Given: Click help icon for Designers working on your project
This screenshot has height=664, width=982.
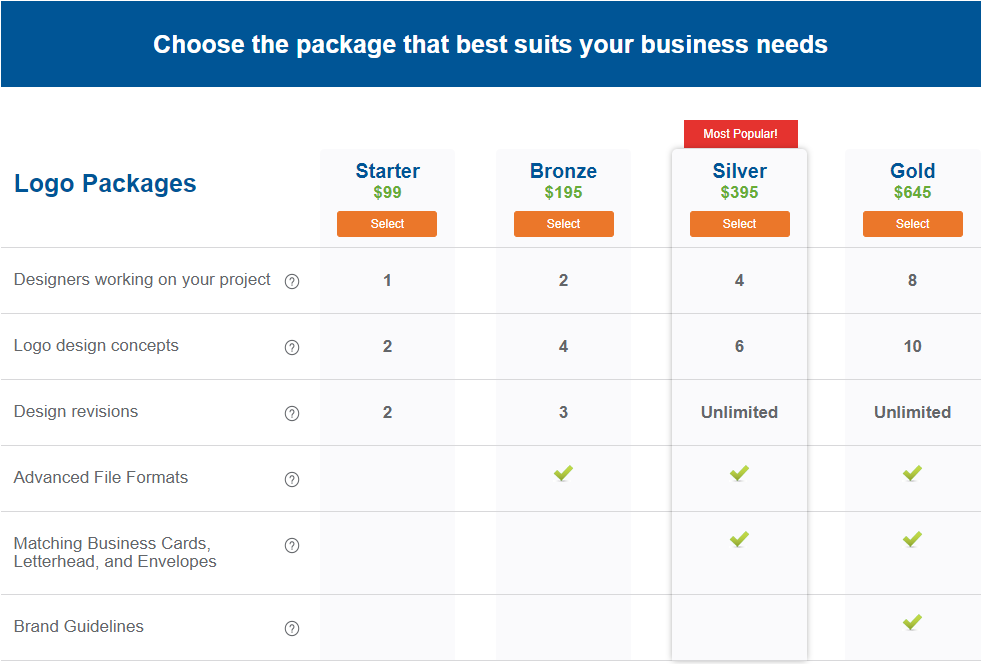Looking at the screenshot, I should [292, 282].
